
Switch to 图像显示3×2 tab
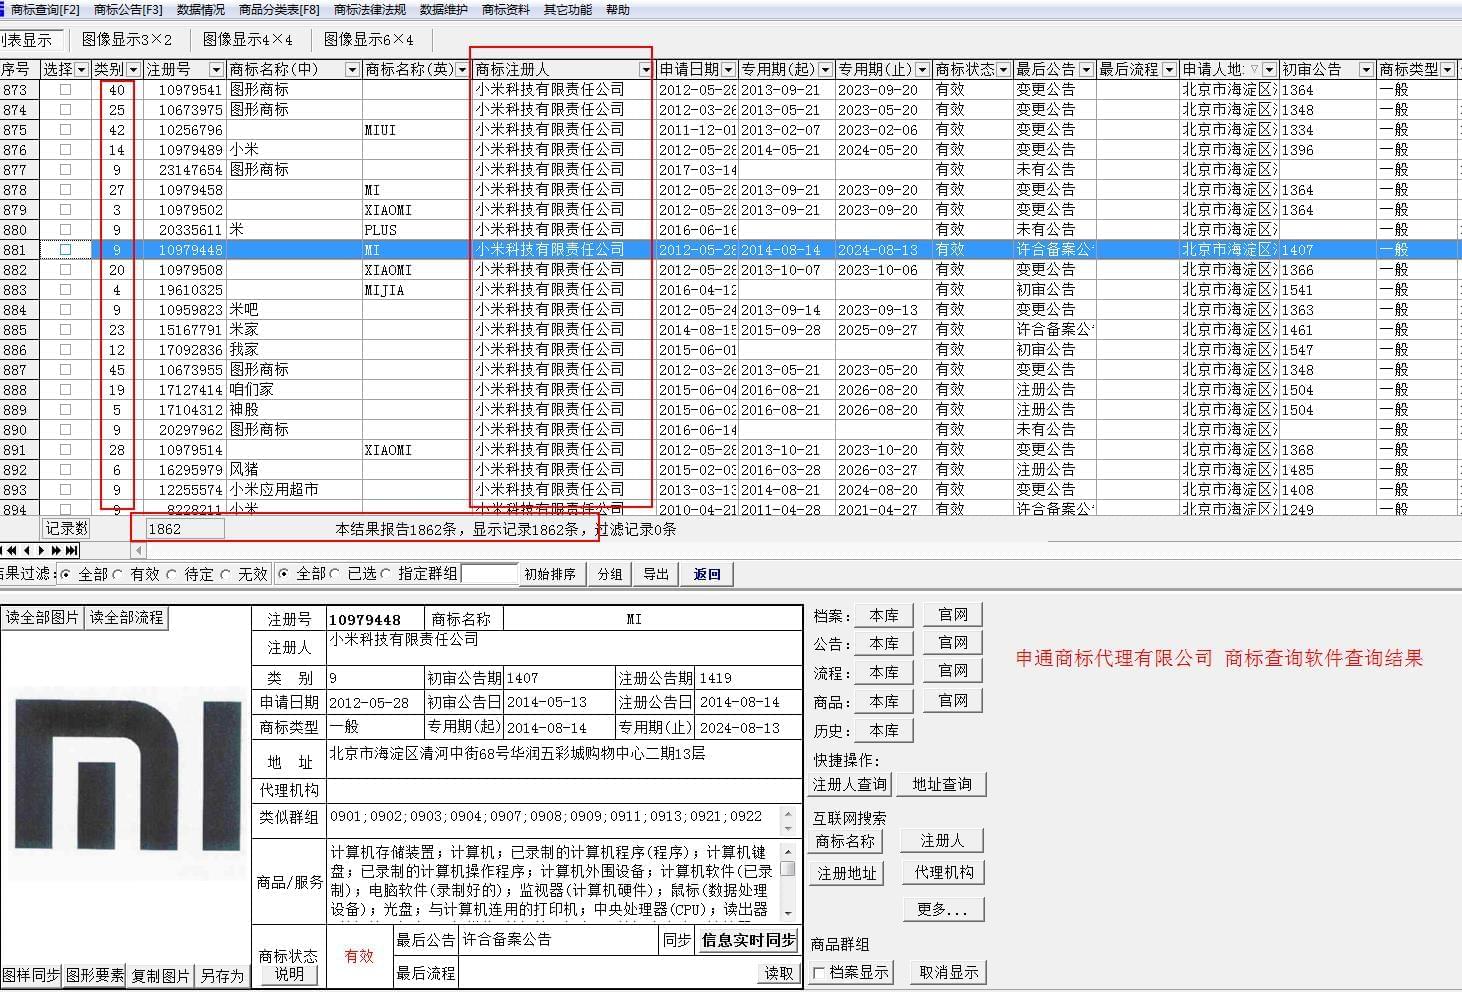click(127, 40)
